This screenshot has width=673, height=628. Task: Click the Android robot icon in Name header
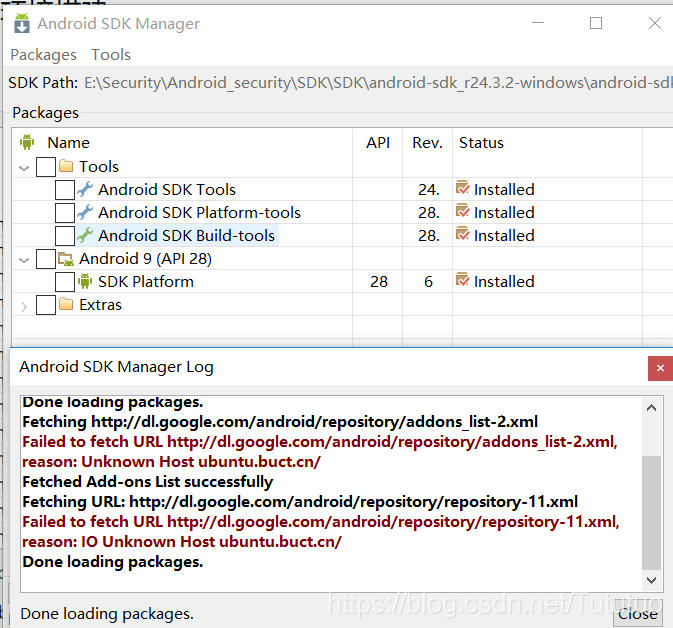point(27,142)
